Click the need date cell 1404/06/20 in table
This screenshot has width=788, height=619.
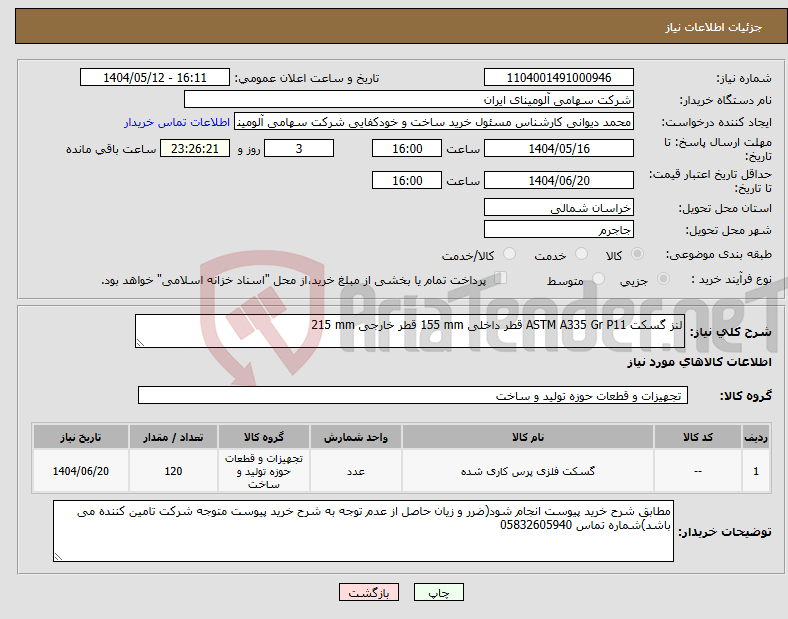81,471
